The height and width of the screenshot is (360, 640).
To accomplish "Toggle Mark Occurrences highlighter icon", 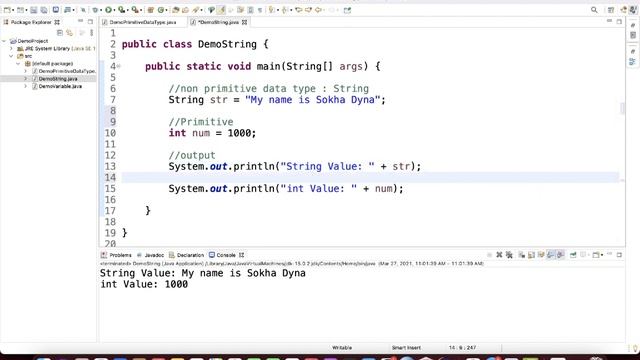I will 221,10.
